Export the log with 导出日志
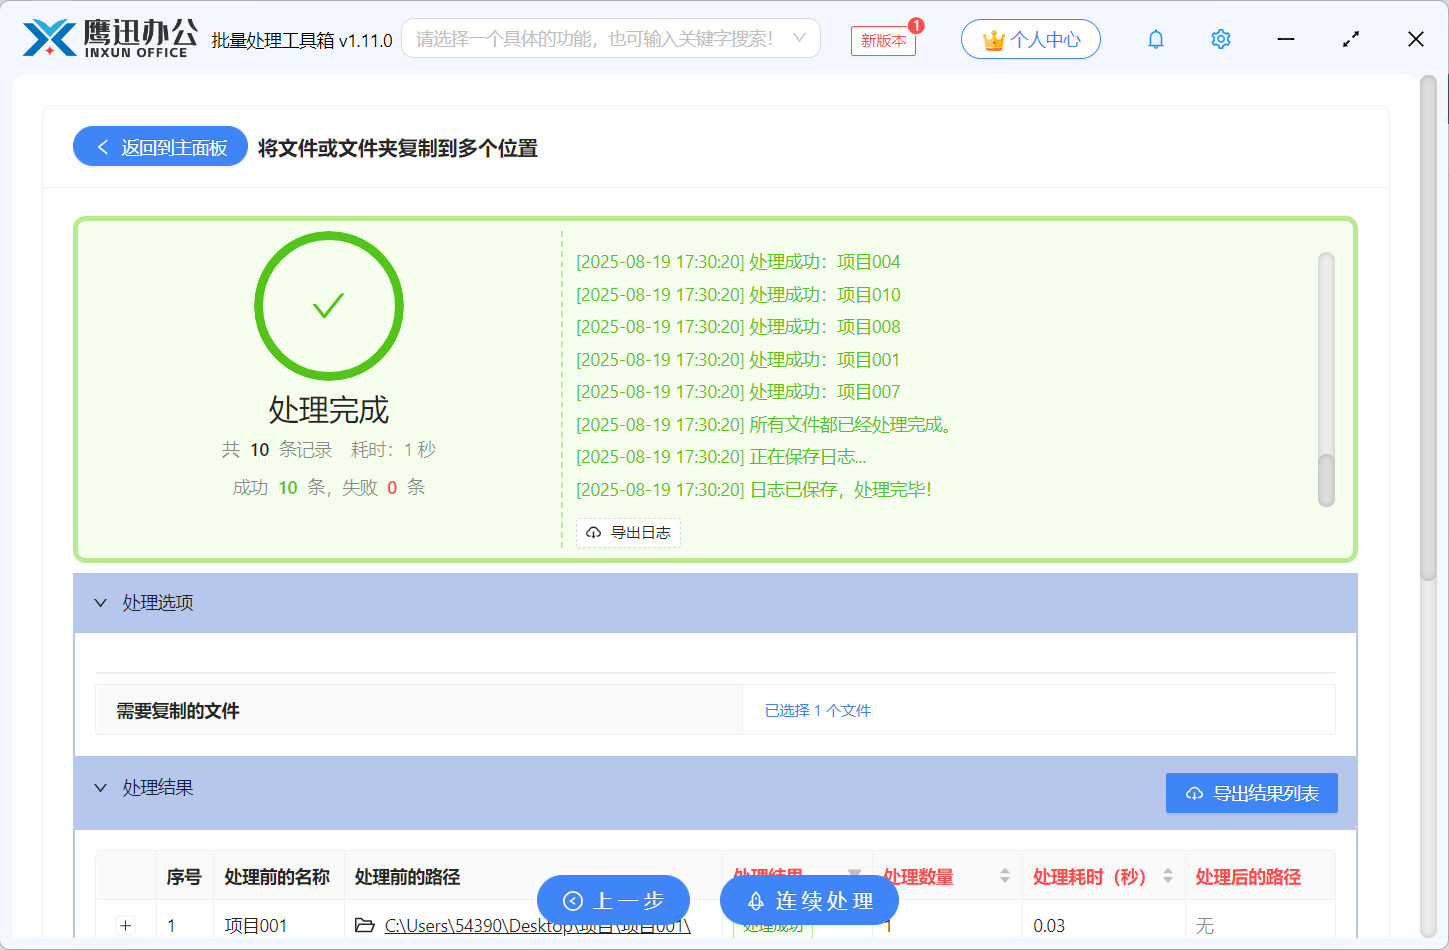The image size is (1449, 950). [628, 533]
